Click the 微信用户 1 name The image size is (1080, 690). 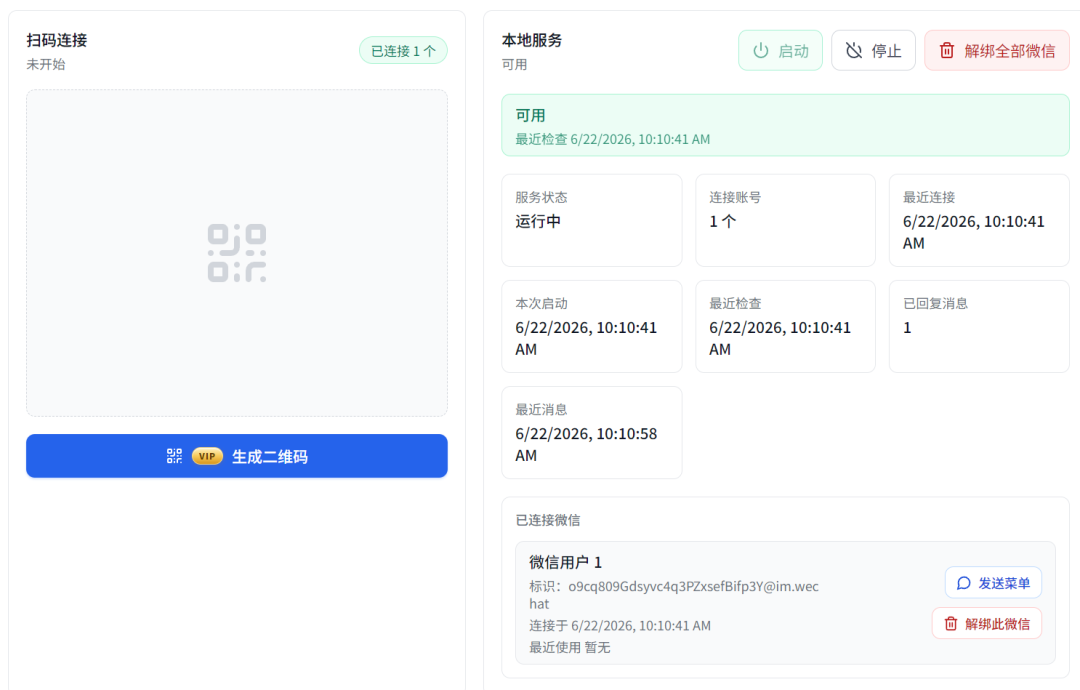(565, 562)
